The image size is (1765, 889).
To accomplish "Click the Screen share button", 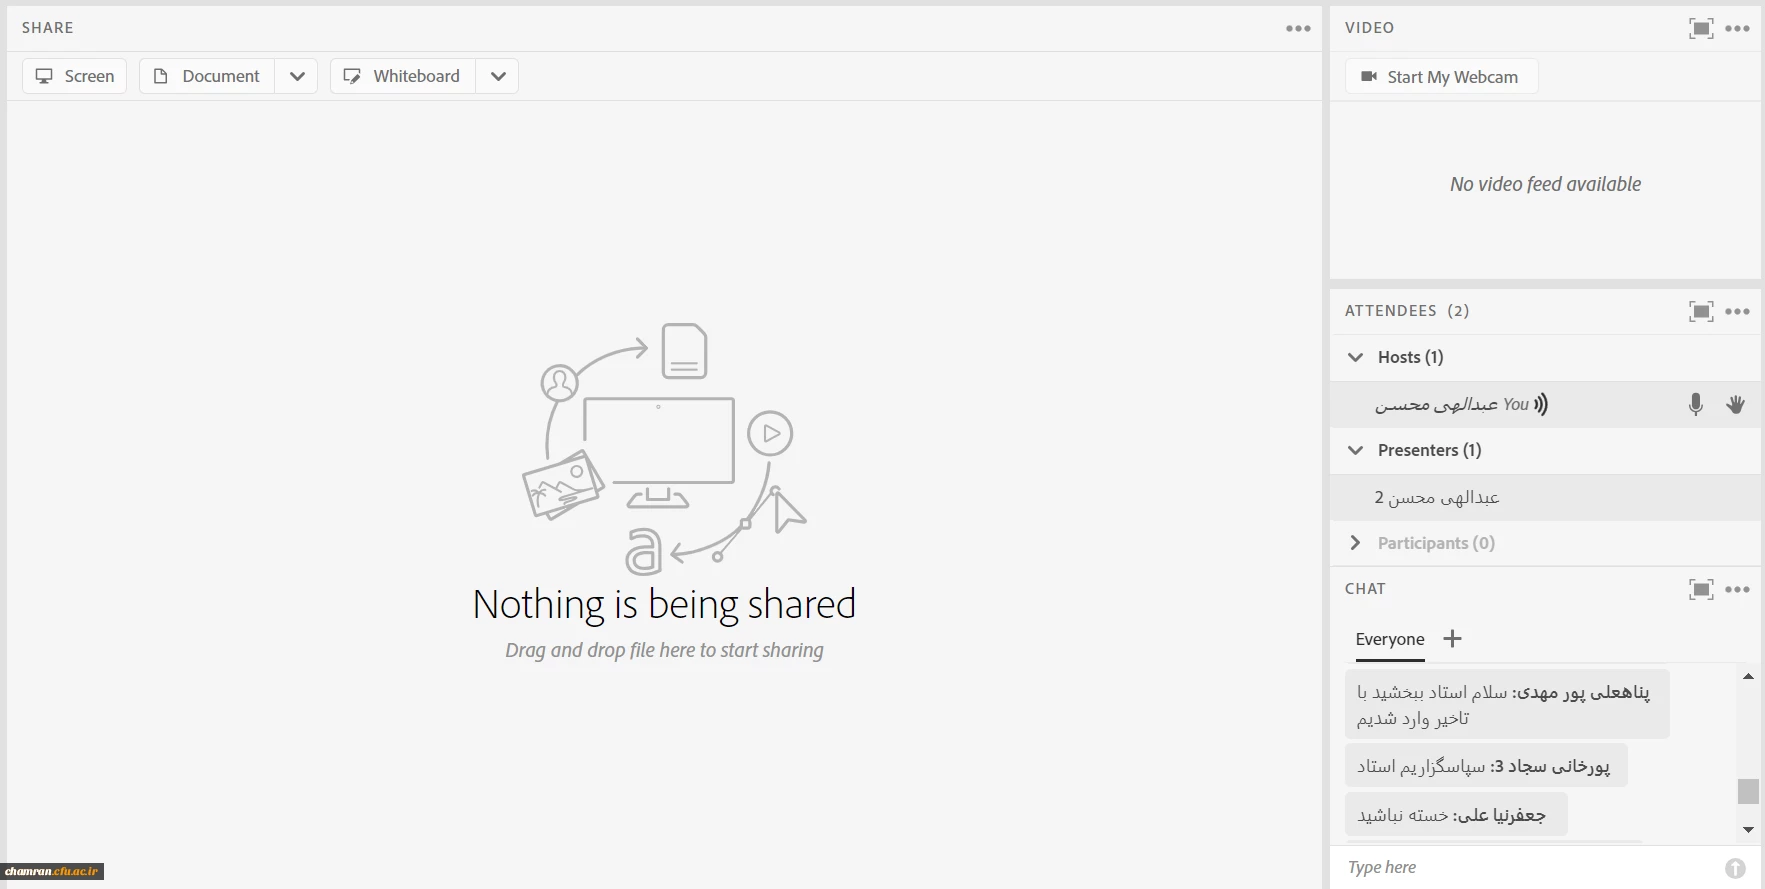I will pyautogui.click(x=75, y=76).
